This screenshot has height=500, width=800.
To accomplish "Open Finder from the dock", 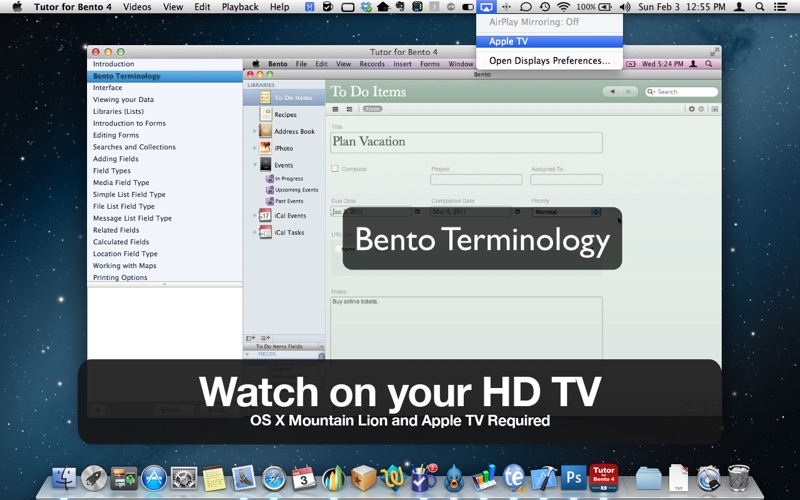I will (64, 479).
